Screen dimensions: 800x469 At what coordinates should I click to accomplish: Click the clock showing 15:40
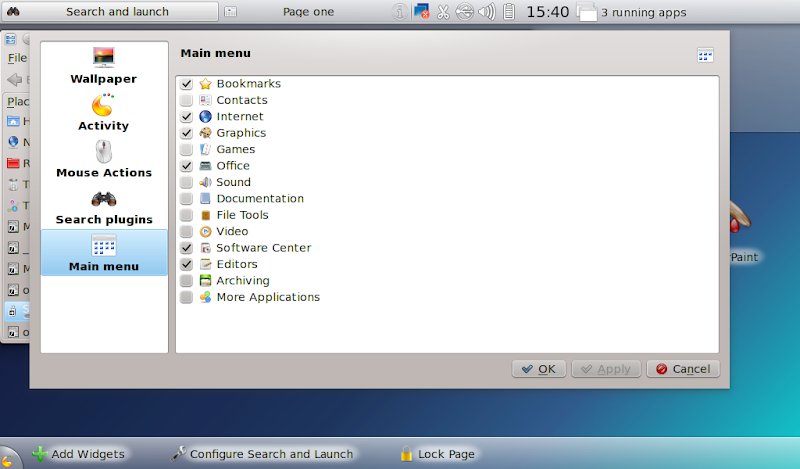547,12
